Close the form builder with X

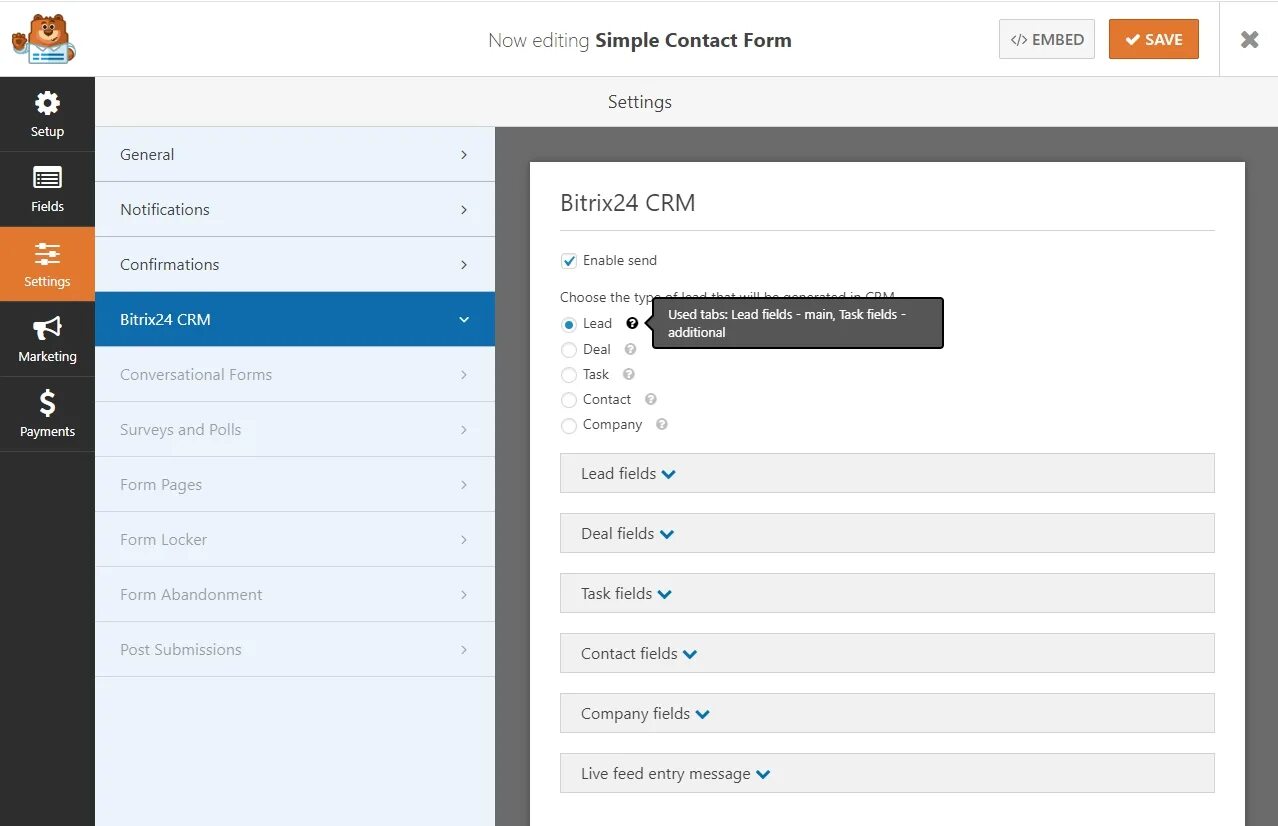[1249, 40]
